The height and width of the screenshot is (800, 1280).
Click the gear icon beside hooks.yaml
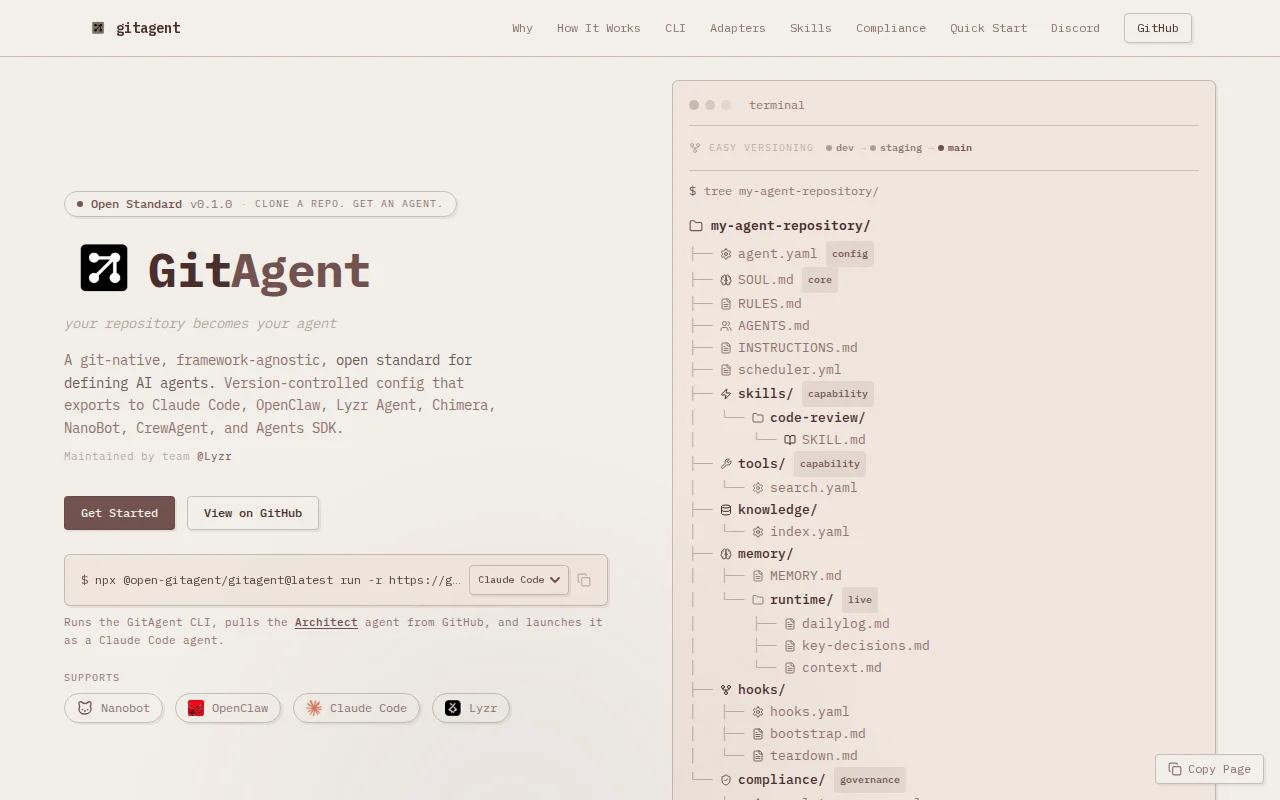758,712
